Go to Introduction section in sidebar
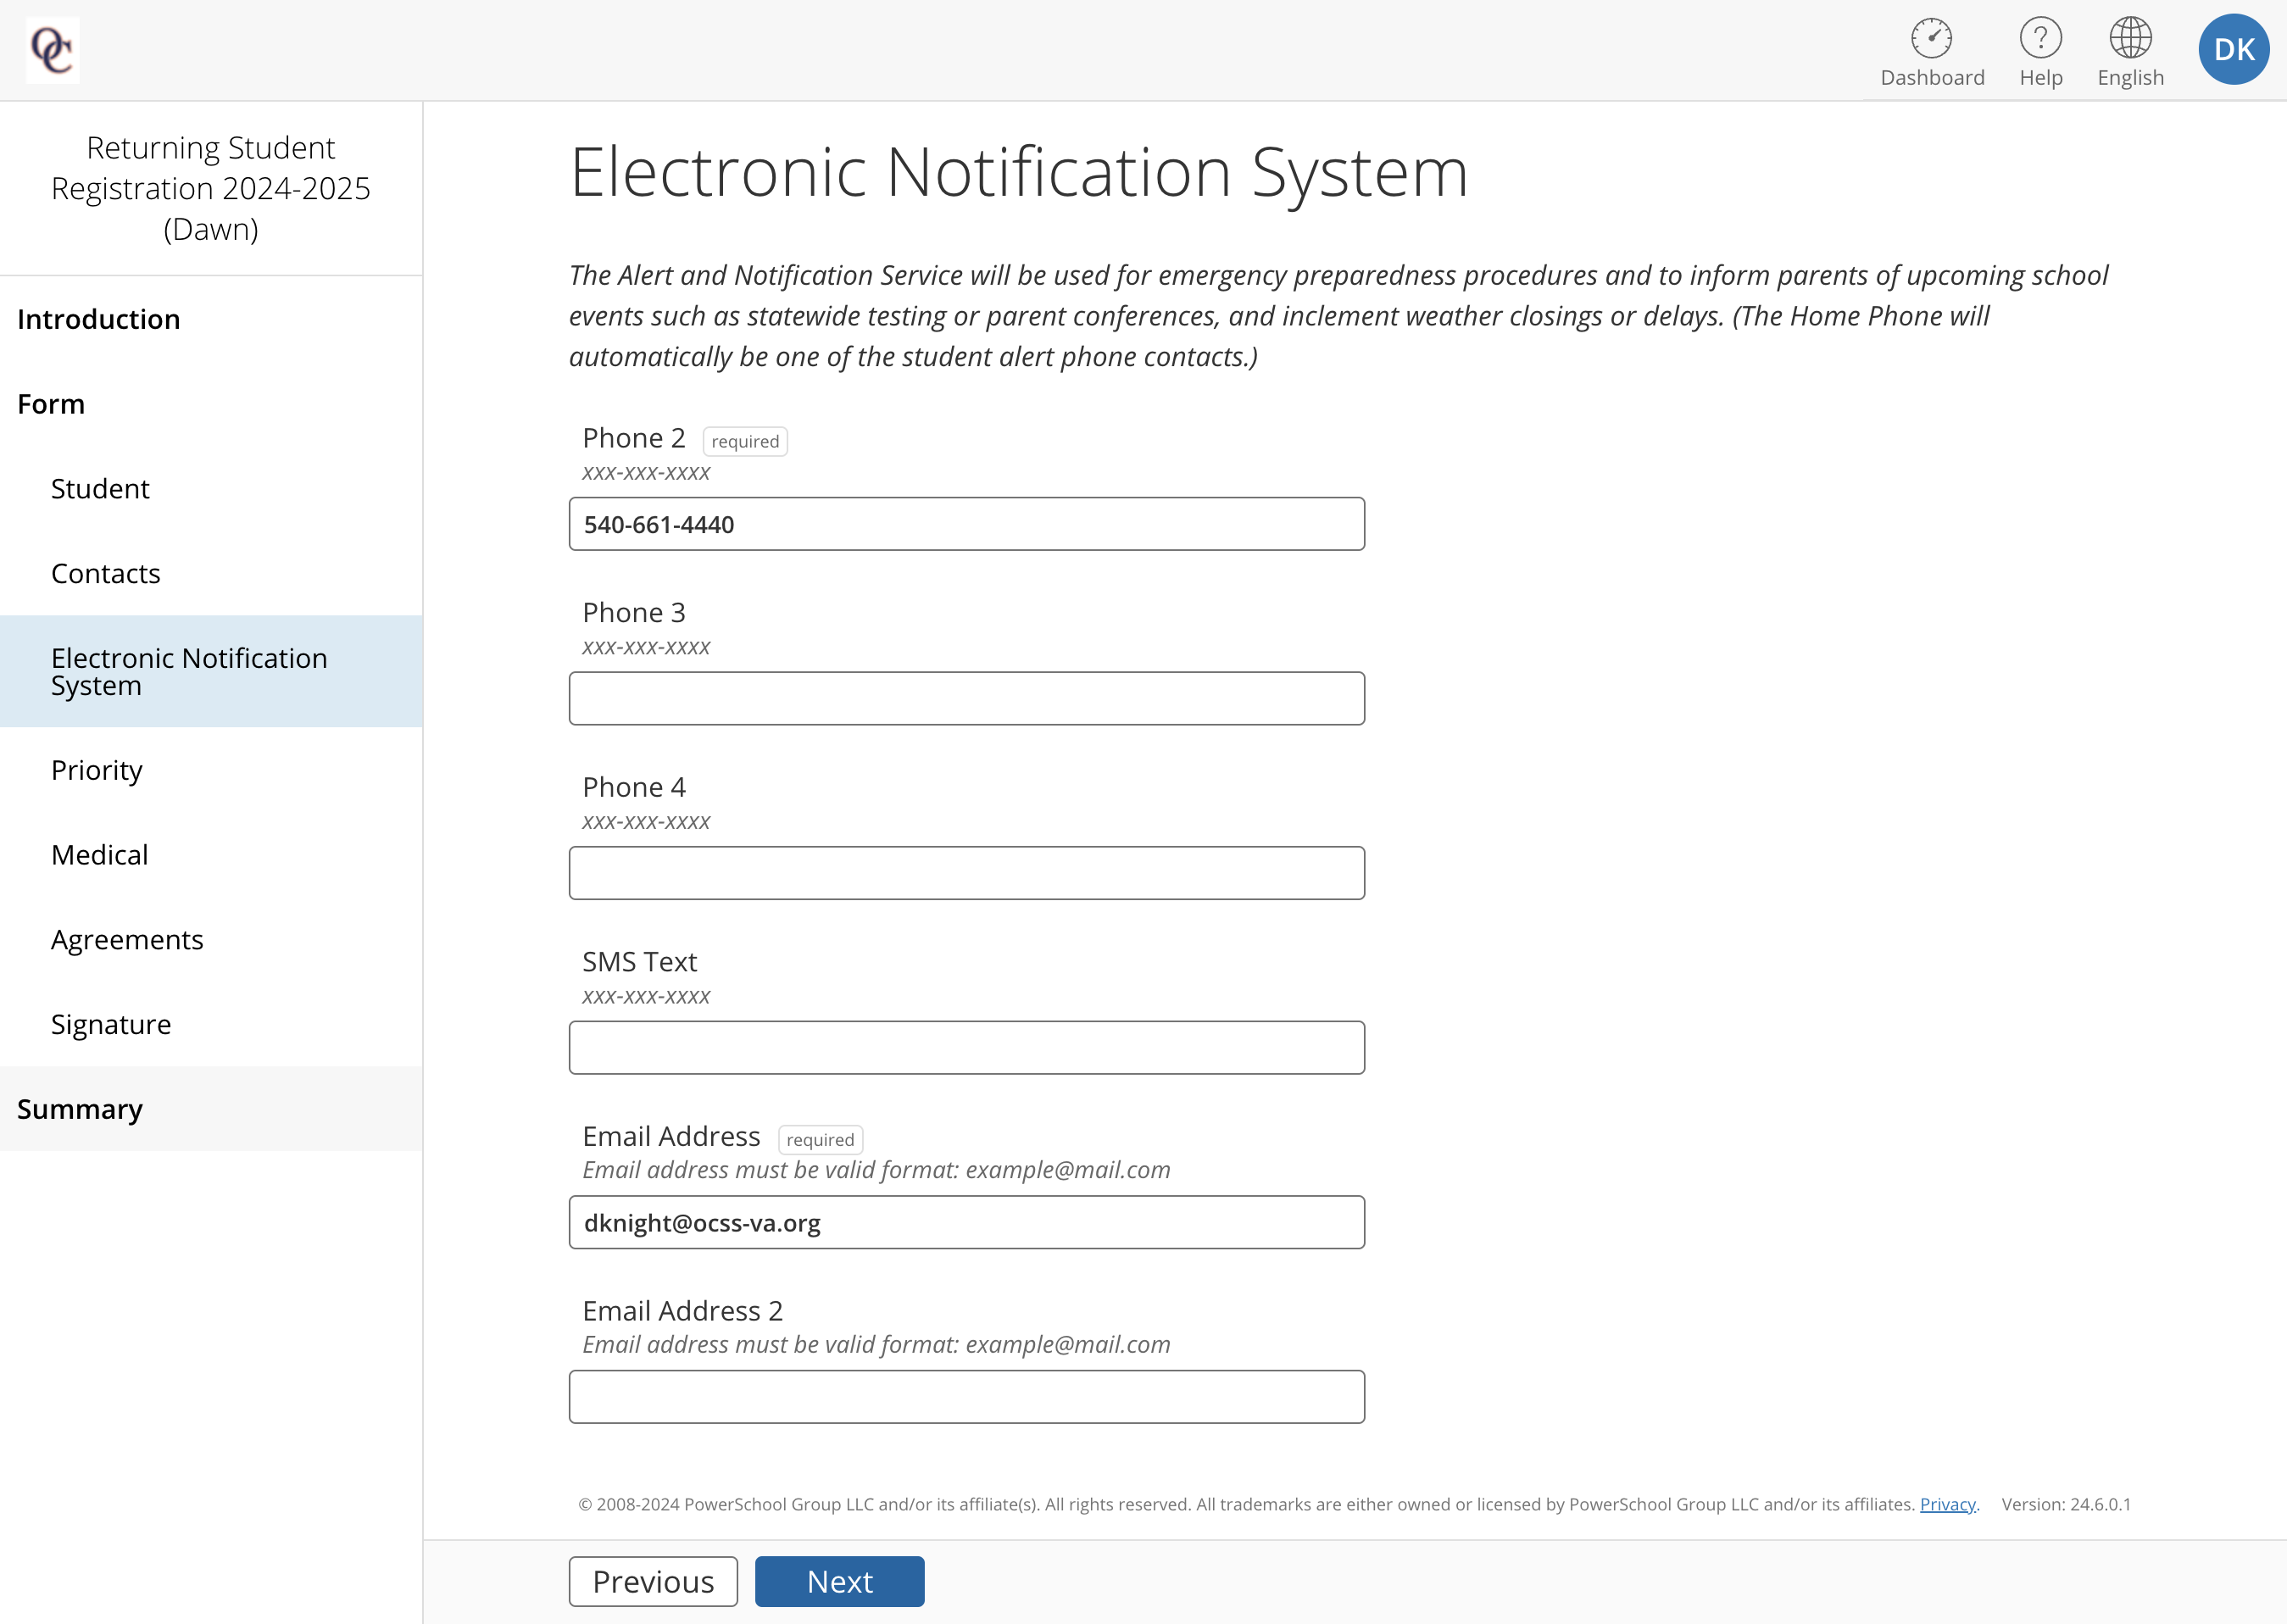Screen dimensions: 2287x1624 tap(98, 319)
